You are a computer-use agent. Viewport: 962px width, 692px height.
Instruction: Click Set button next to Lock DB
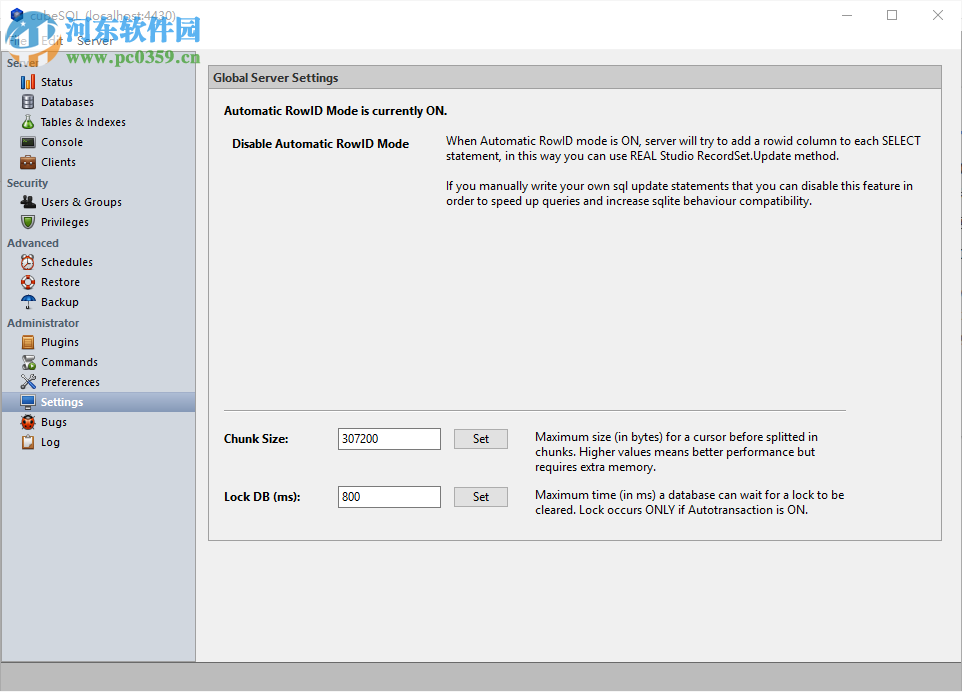click(481, 497)
